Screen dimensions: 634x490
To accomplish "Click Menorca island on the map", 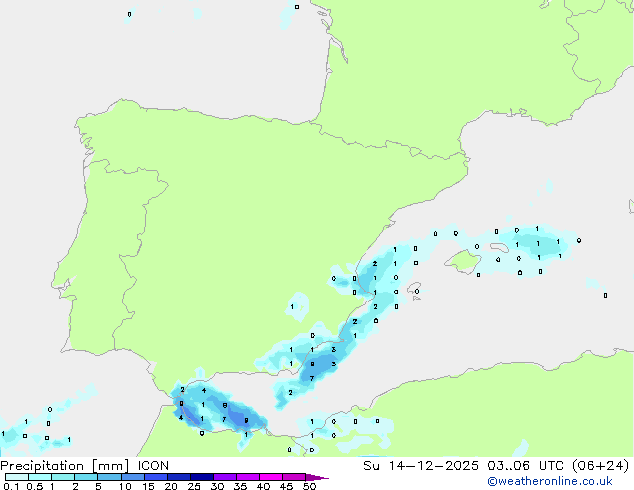I will coord(499,247).
